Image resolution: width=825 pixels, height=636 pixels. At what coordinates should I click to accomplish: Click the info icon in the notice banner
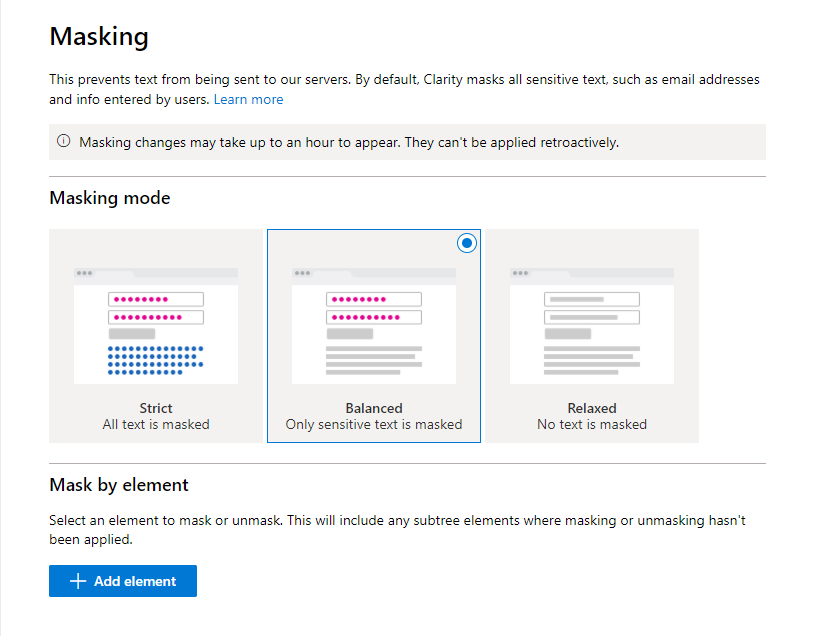[x=63, y=142]
